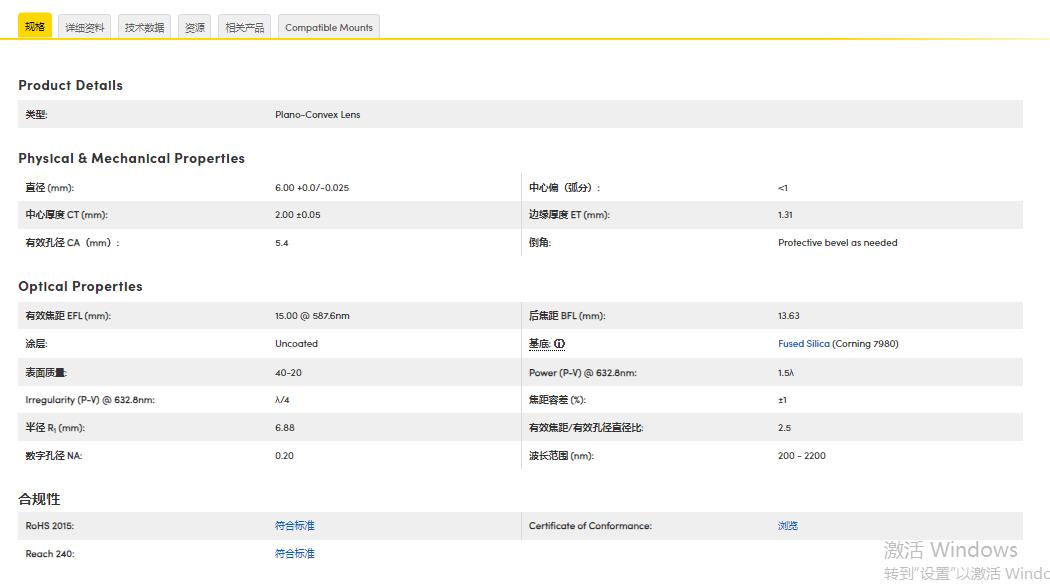
Task: Click Protective bevel as needed text
Action: point(838,242)
